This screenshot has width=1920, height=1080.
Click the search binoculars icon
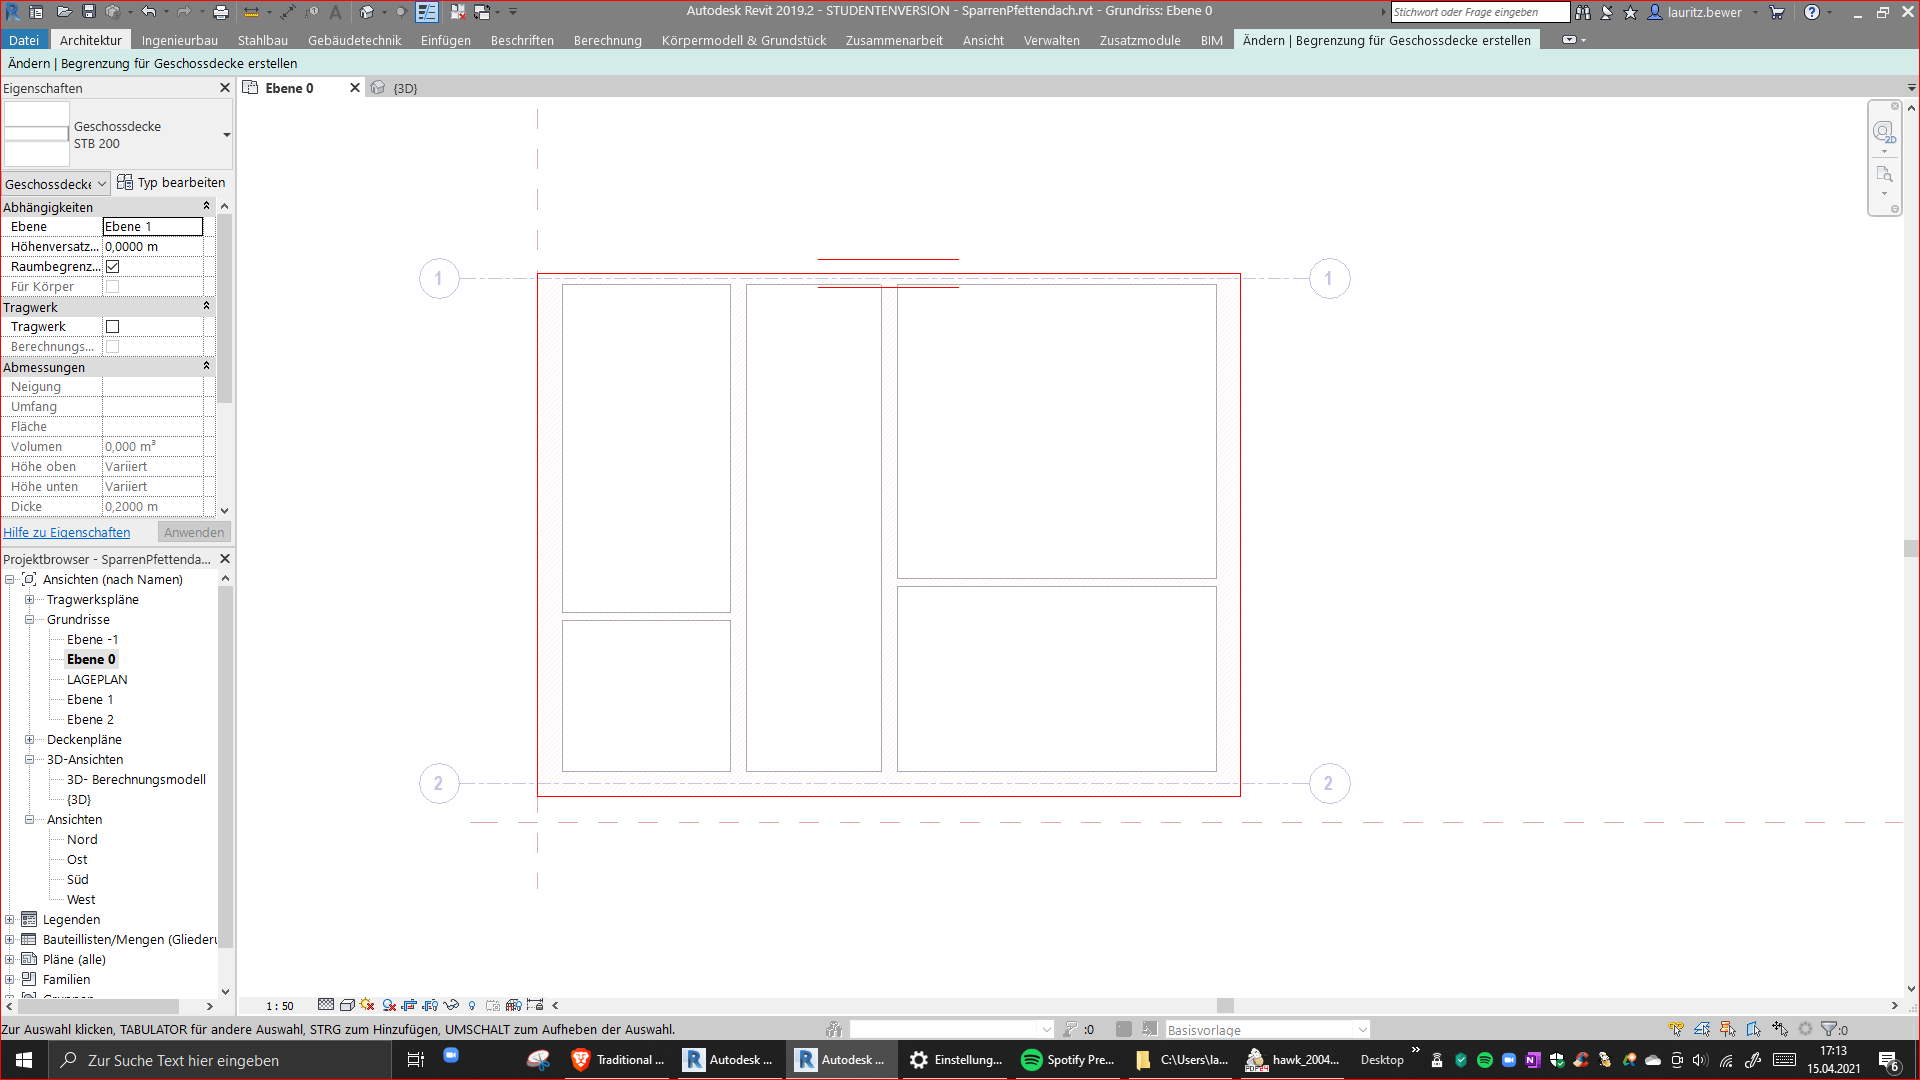coord(1583,12)
